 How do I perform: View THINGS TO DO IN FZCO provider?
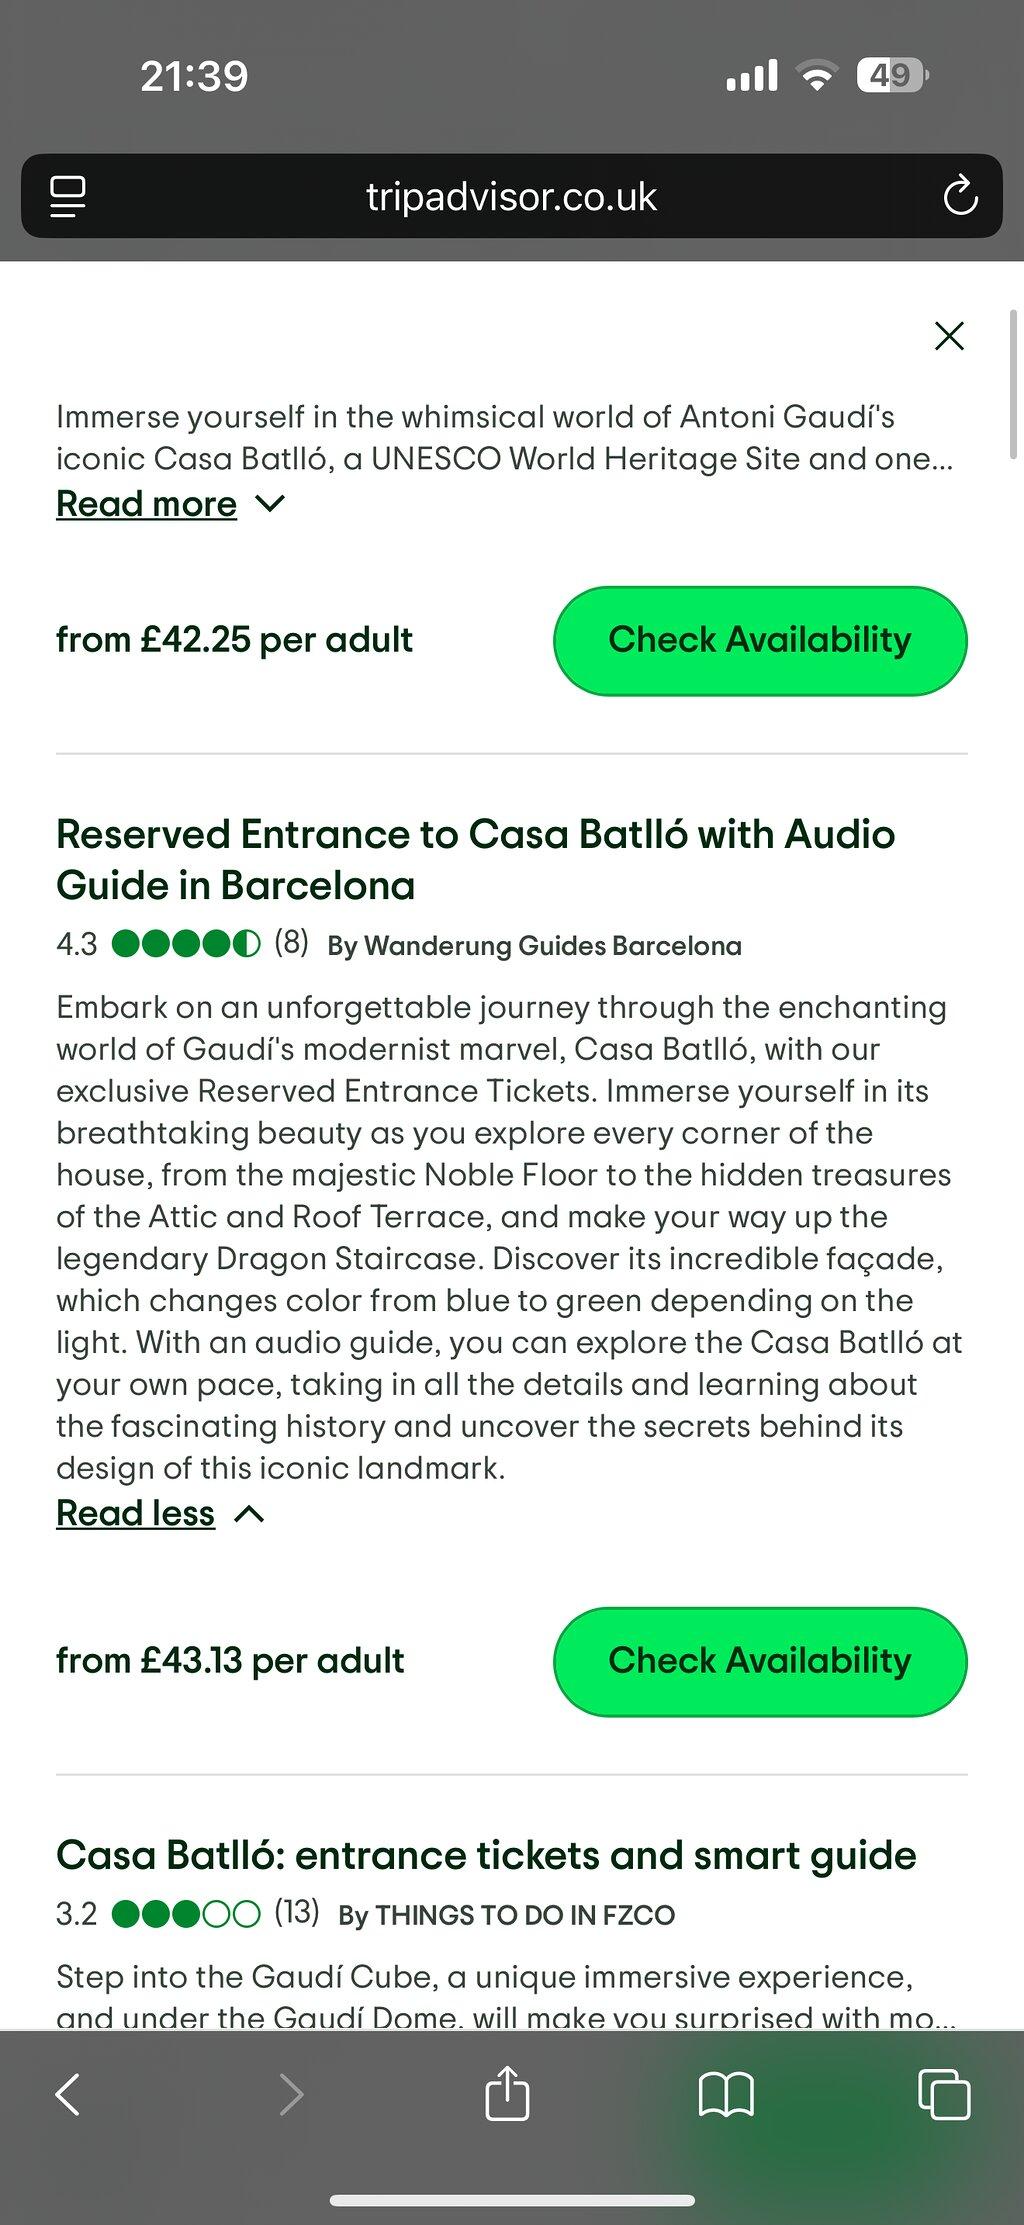507,1914
